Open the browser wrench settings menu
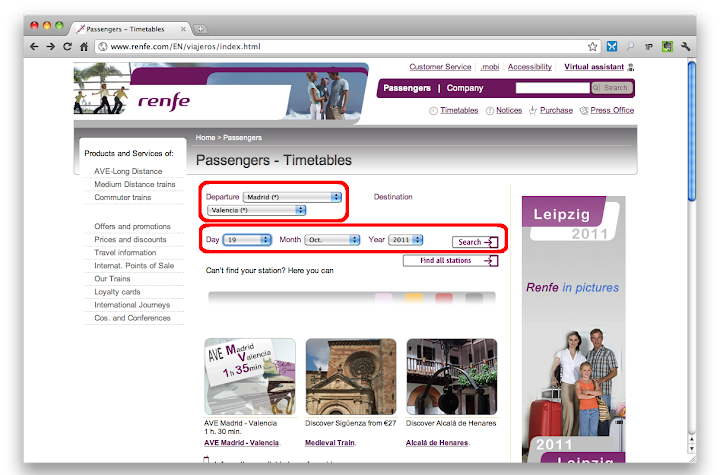This screenshot has width=720, height=475. [x=686, y=46]
